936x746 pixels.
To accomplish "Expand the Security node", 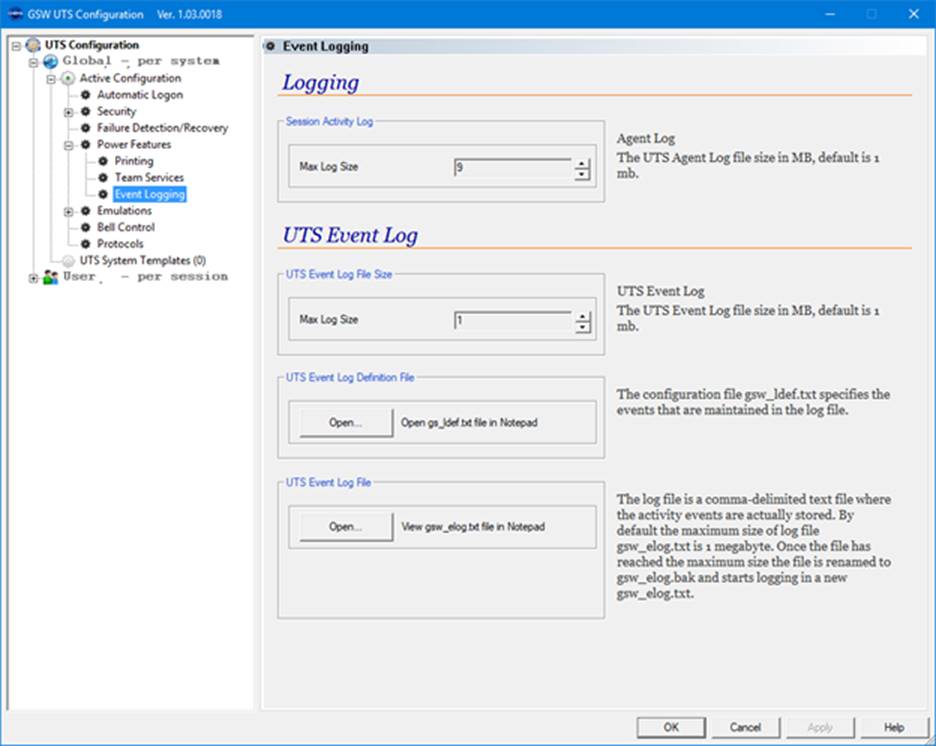I will [x=69, y=112].
